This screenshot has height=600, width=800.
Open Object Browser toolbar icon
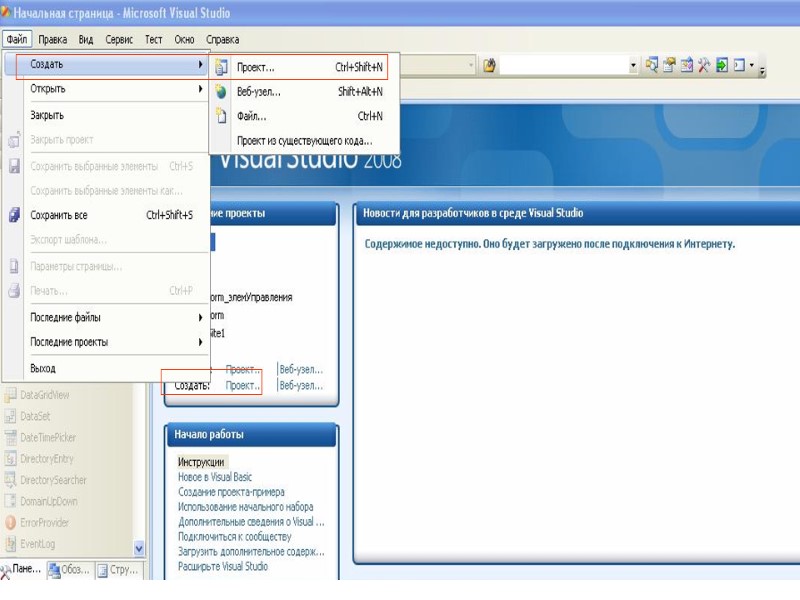tap(686, 65)
